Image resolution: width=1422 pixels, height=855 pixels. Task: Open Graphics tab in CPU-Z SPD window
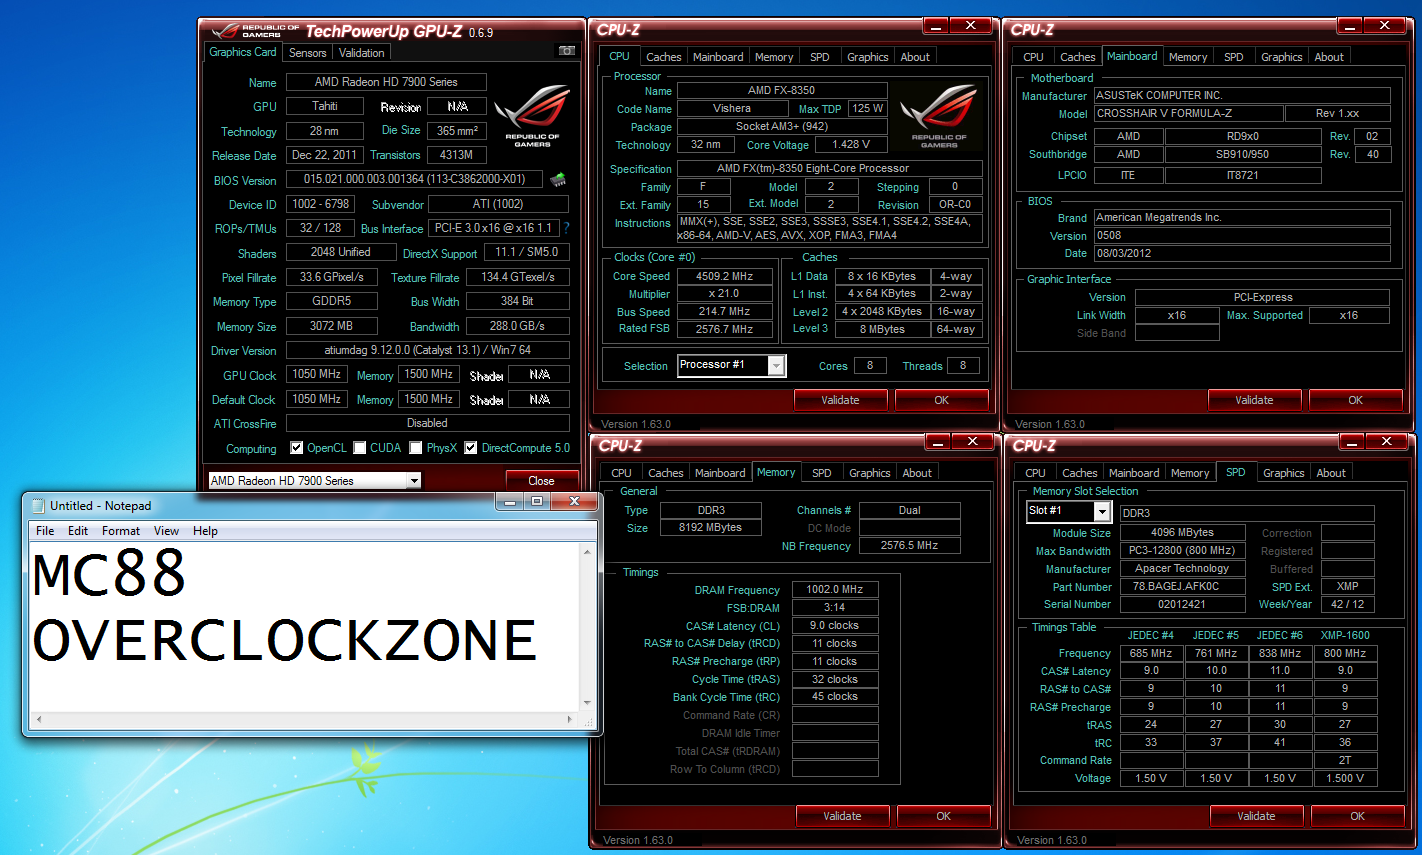pos(1283,473)
